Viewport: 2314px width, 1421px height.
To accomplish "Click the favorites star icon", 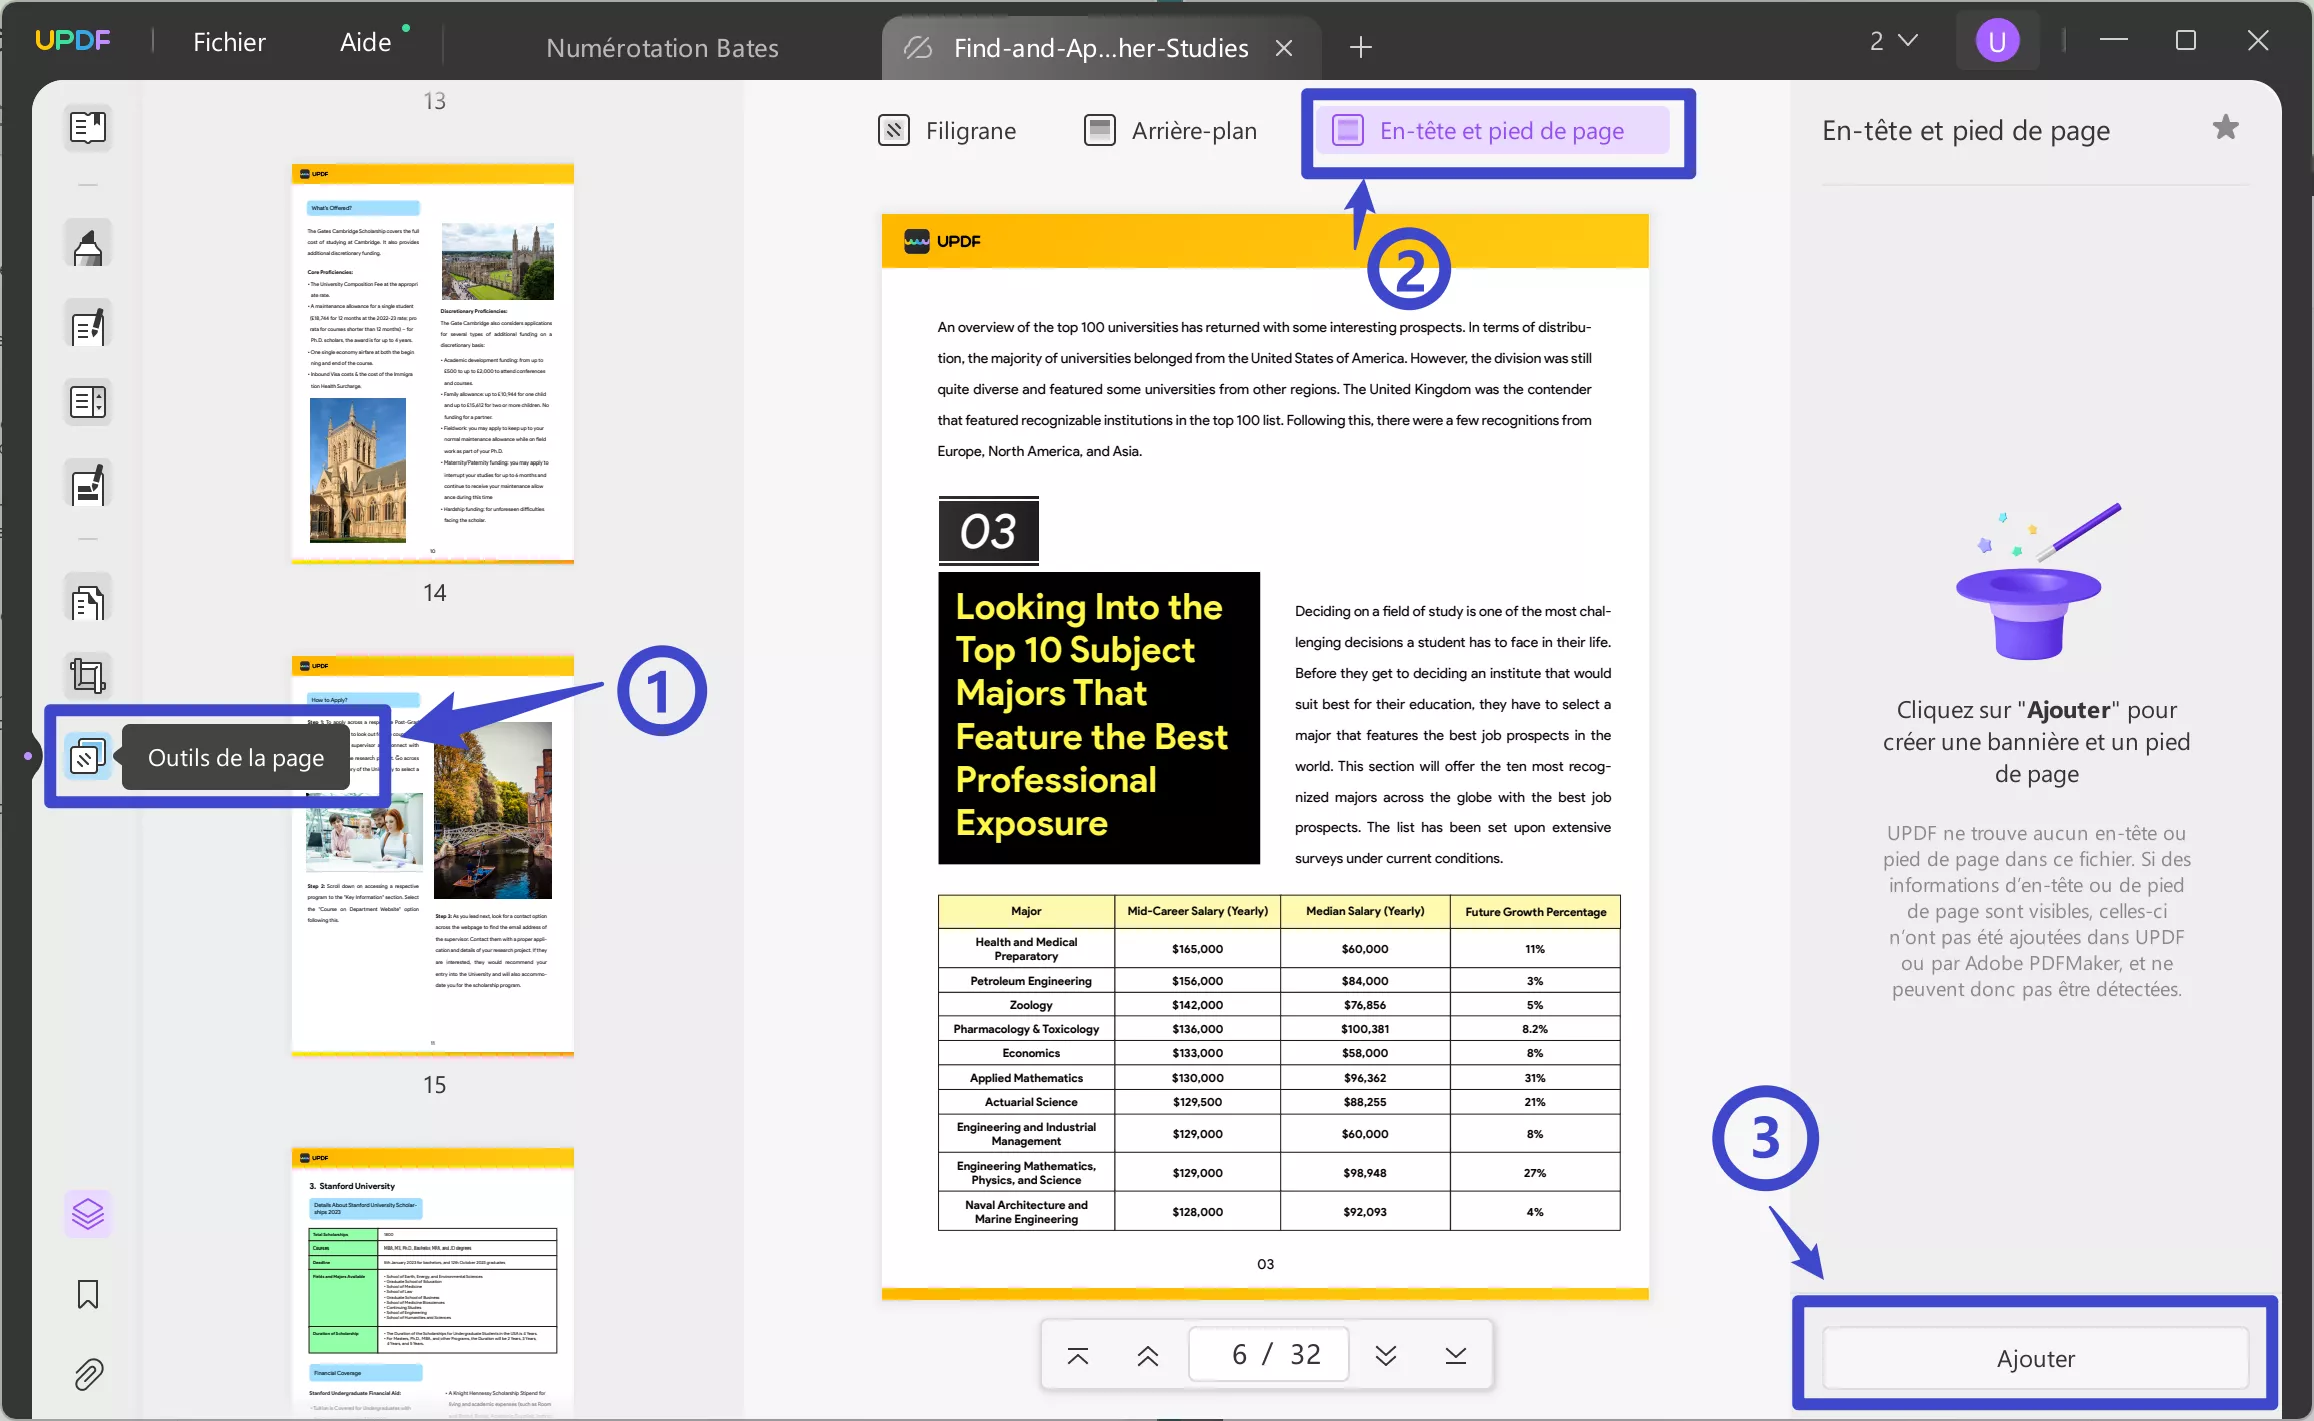I will coord(2225,128).
